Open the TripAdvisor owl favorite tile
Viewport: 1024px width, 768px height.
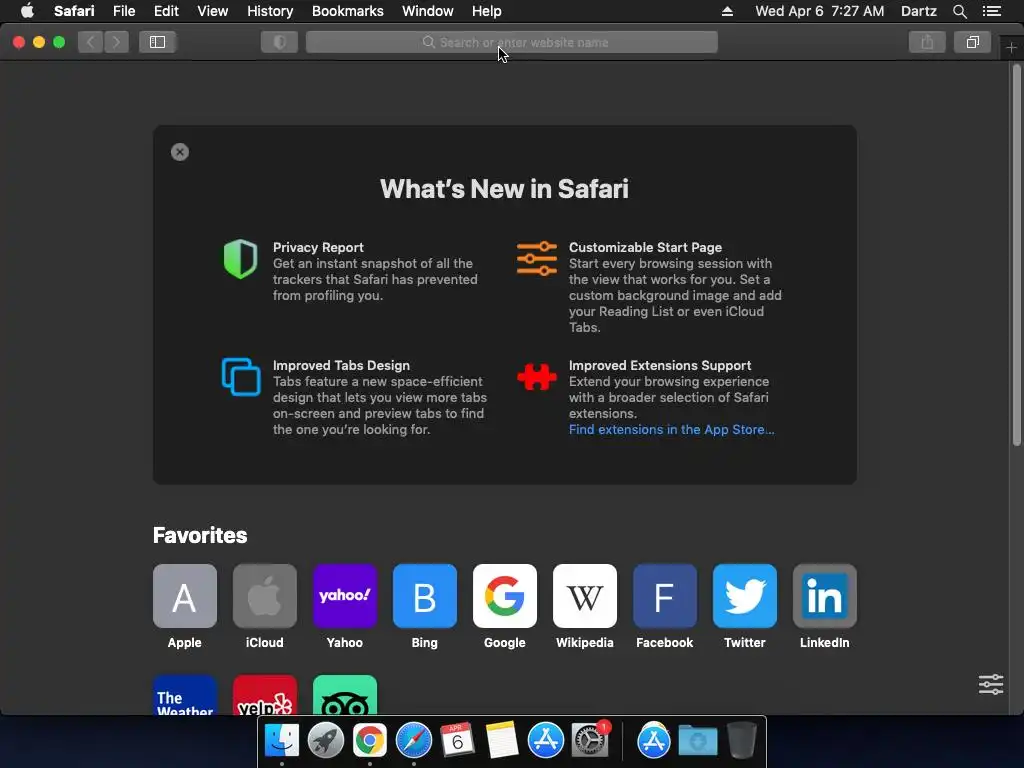coord(345,695)
